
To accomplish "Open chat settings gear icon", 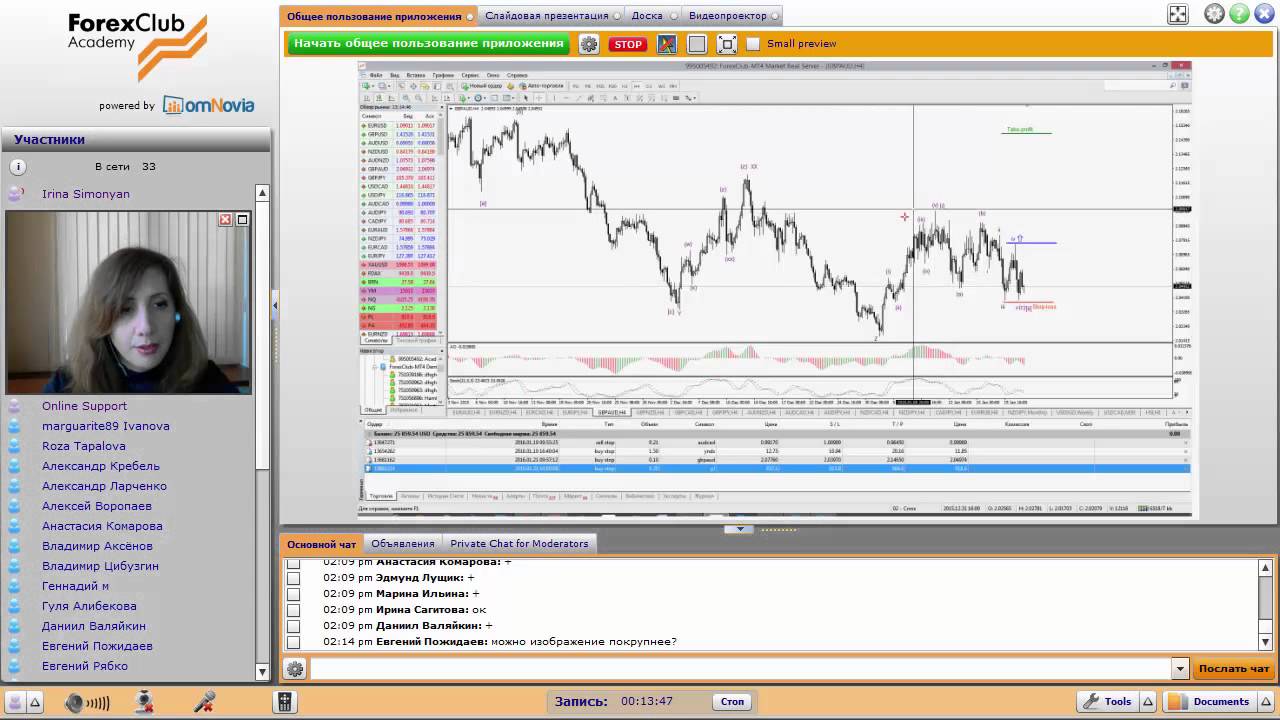I will [x=295, y=669].
